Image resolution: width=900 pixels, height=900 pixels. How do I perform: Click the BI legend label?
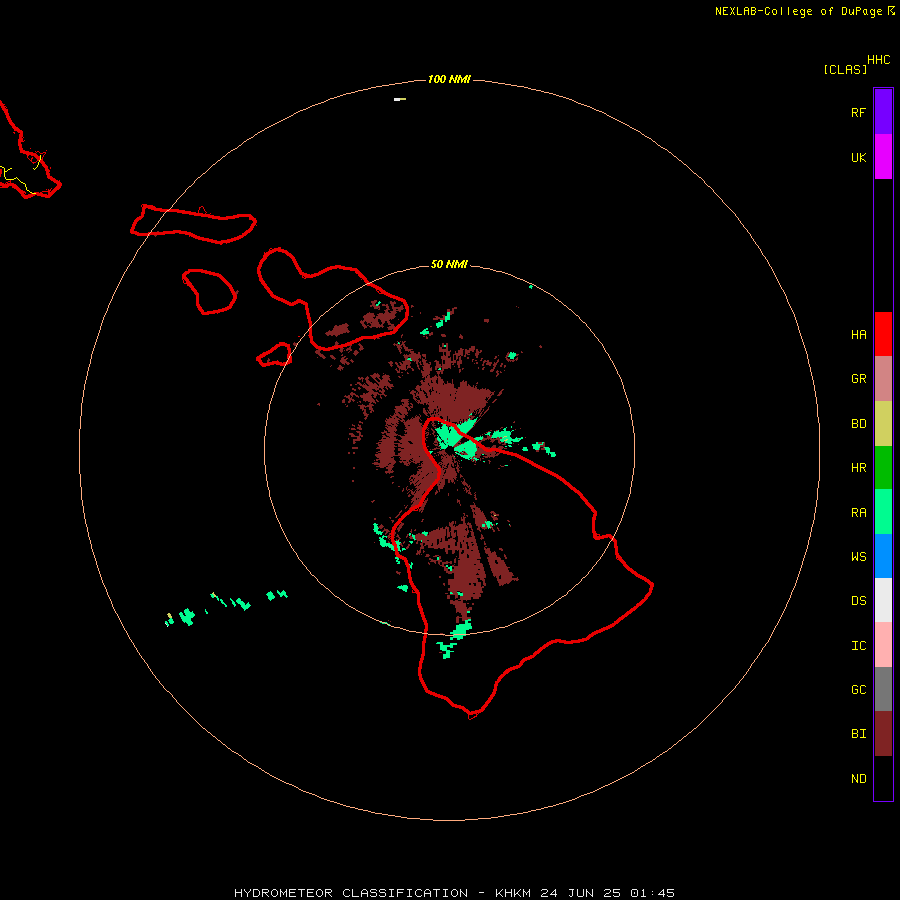(858, 734)
